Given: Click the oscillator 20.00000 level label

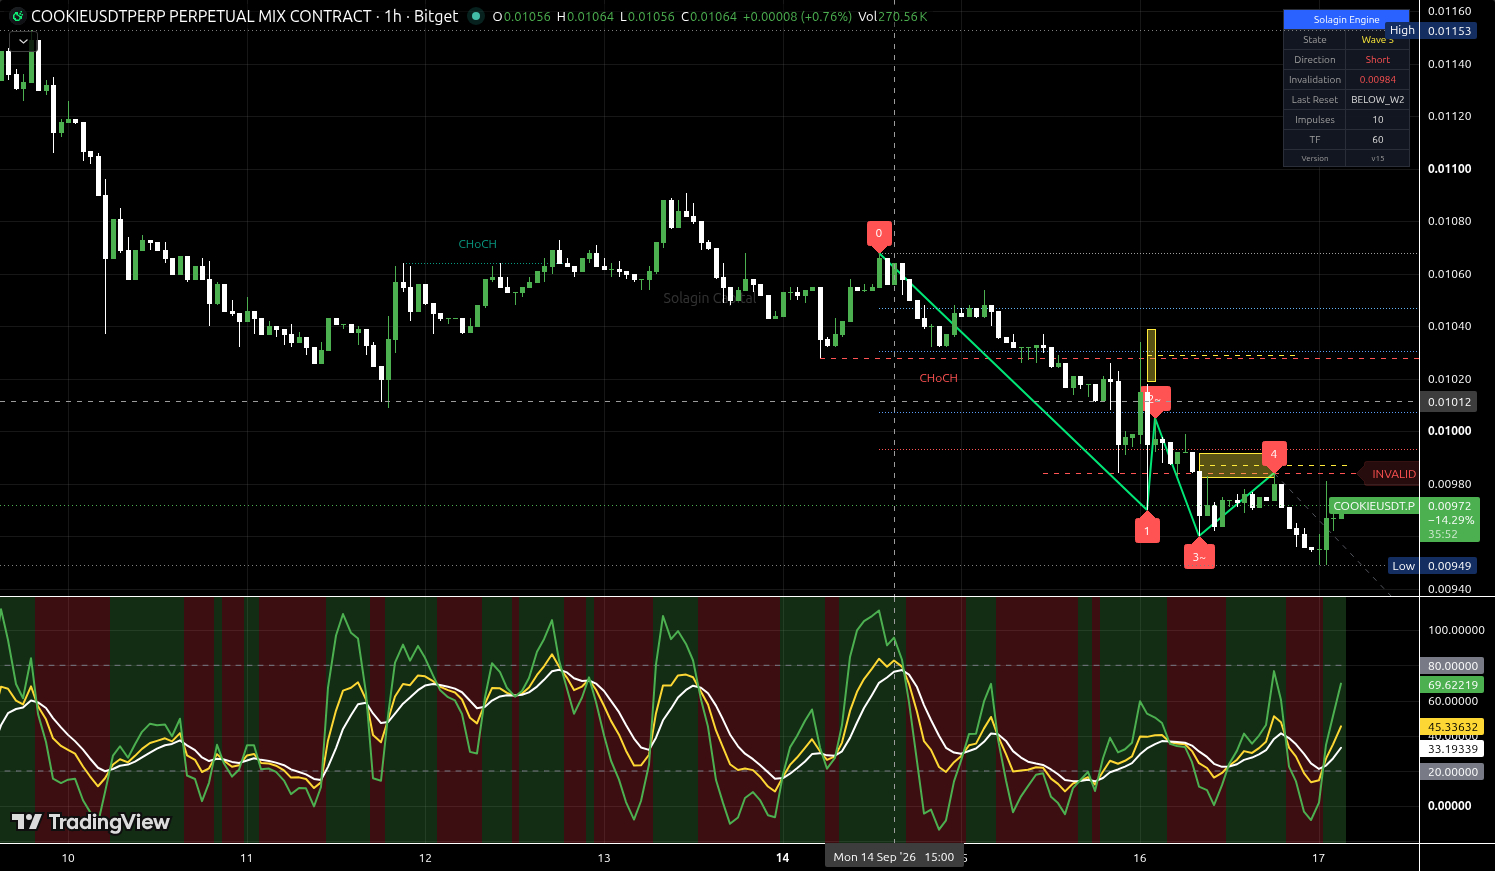Looking at the screenshot, I should point(1452,772).
